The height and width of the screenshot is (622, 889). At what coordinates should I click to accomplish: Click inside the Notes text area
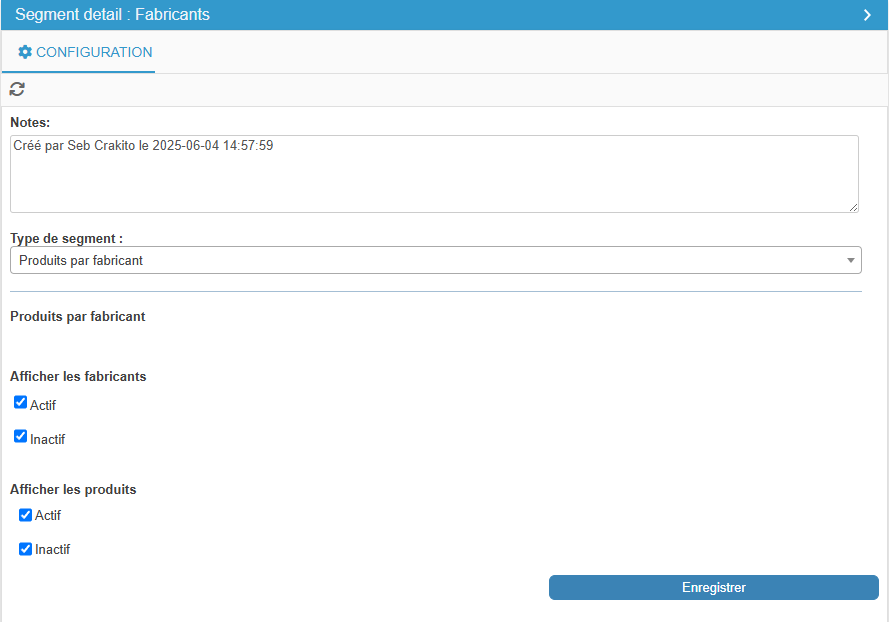(x=434, y=174)
